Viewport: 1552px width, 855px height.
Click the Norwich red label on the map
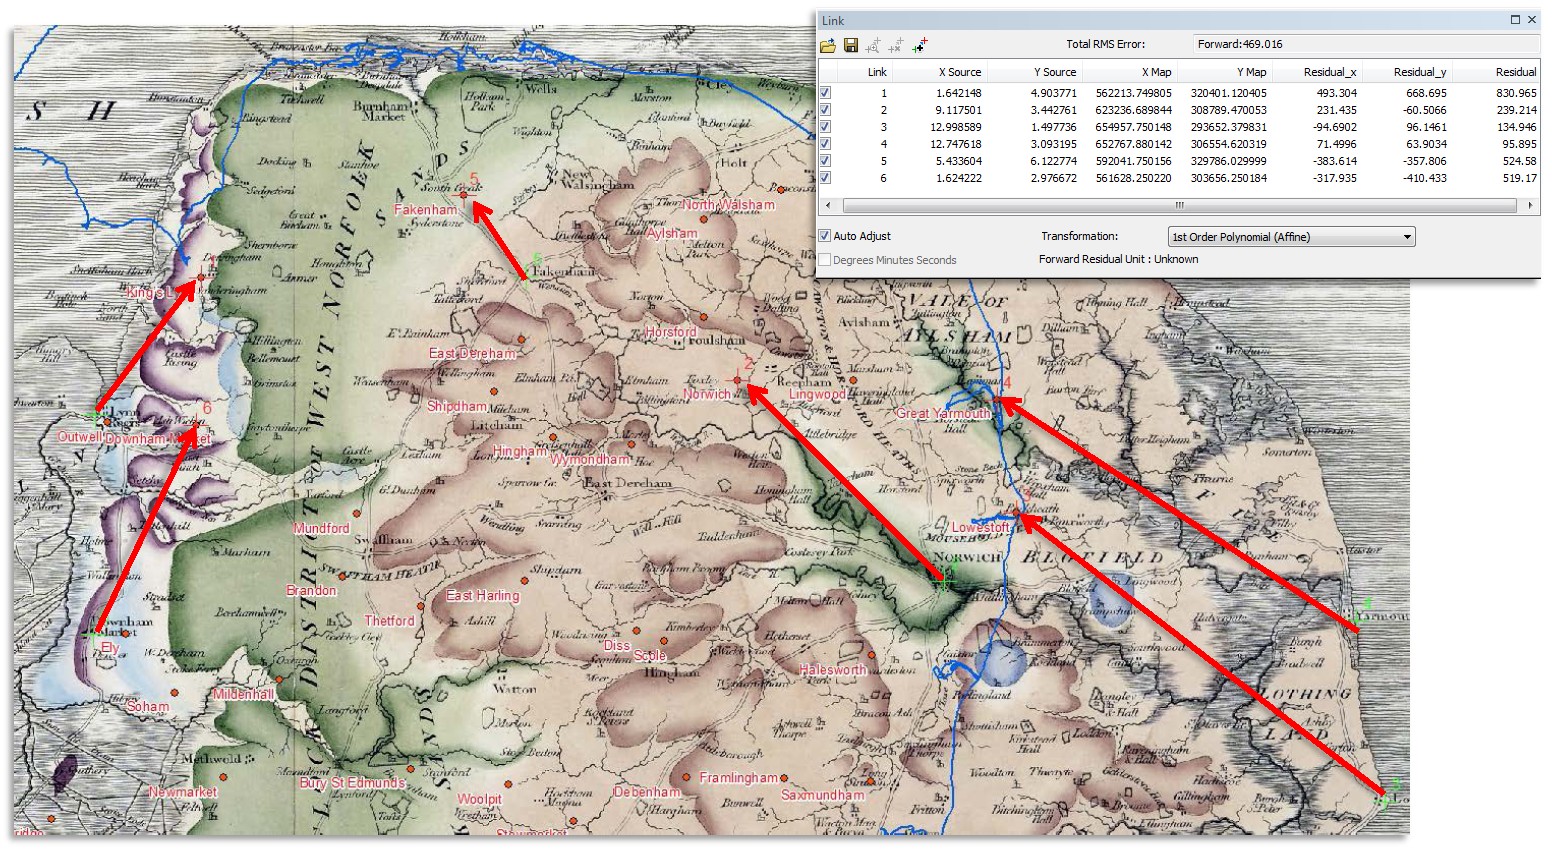[x=707, y=394]
